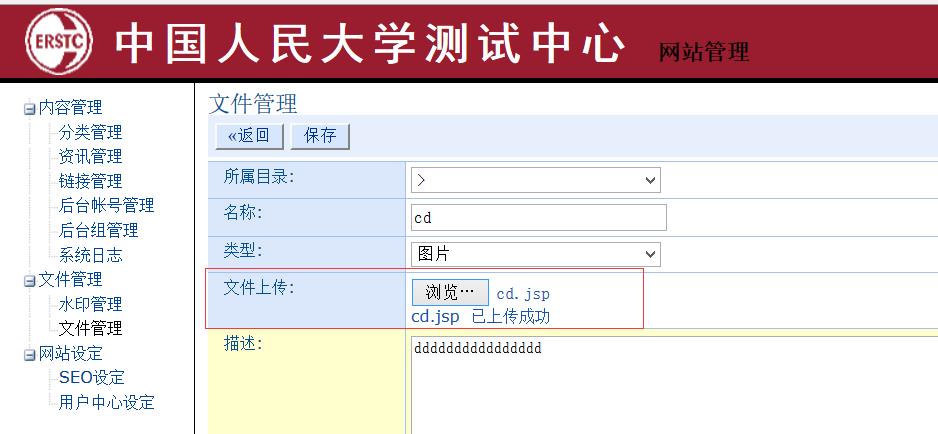The image size is (938, 434).
Task: Click the 文件管理 page heading
Action: (x=253, y=104)
